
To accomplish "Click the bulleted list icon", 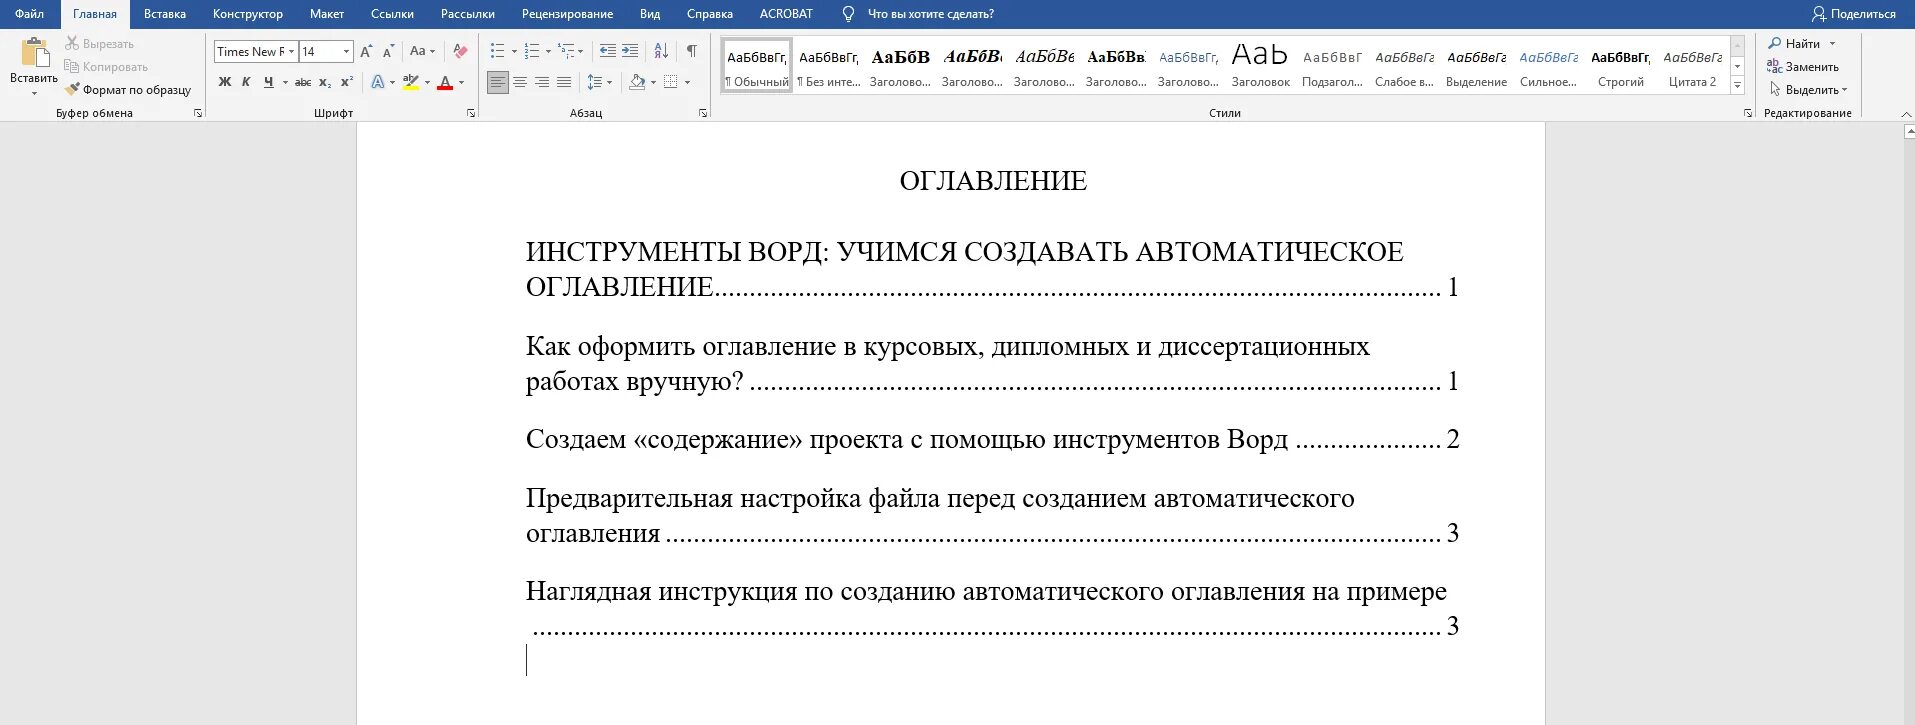I will click(497, 51).
